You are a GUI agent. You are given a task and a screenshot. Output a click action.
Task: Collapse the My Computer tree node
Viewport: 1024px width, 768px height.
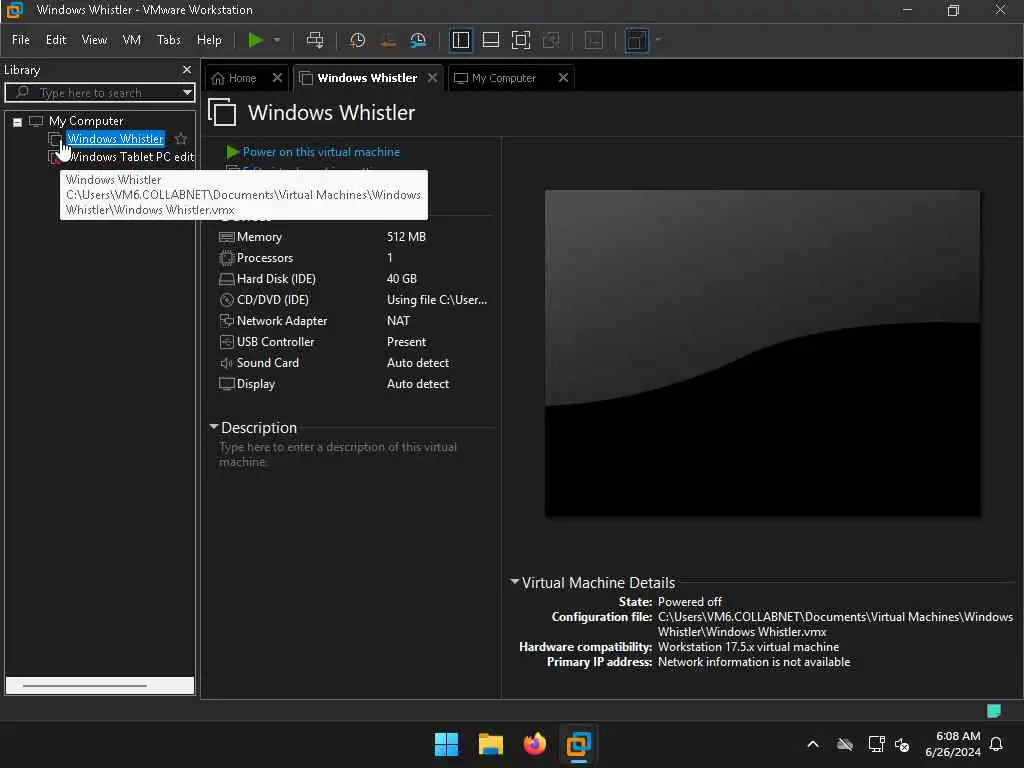click(x=18, y=122)
